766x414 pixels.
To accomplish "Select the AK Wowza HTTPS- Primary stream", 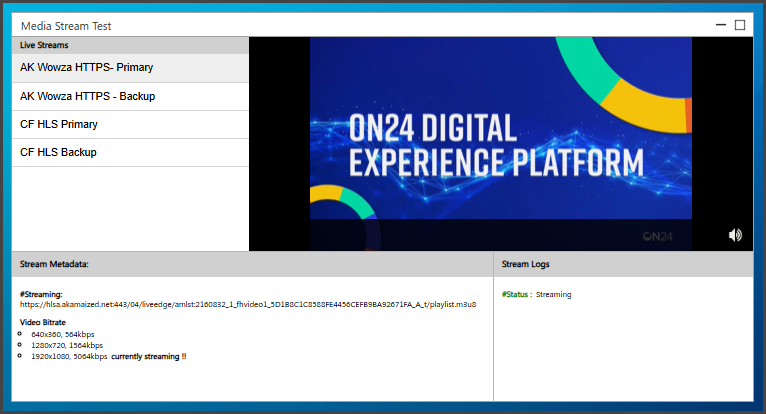I will click(130, 68).
